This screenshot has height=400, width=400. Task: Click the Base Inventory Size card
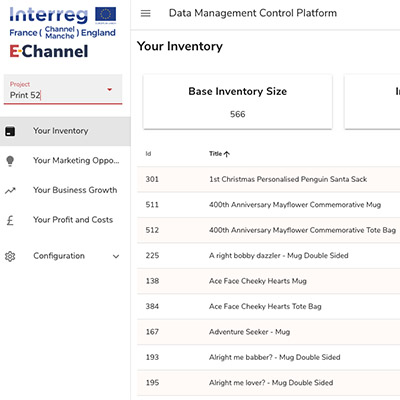click(x=238, y=102)
